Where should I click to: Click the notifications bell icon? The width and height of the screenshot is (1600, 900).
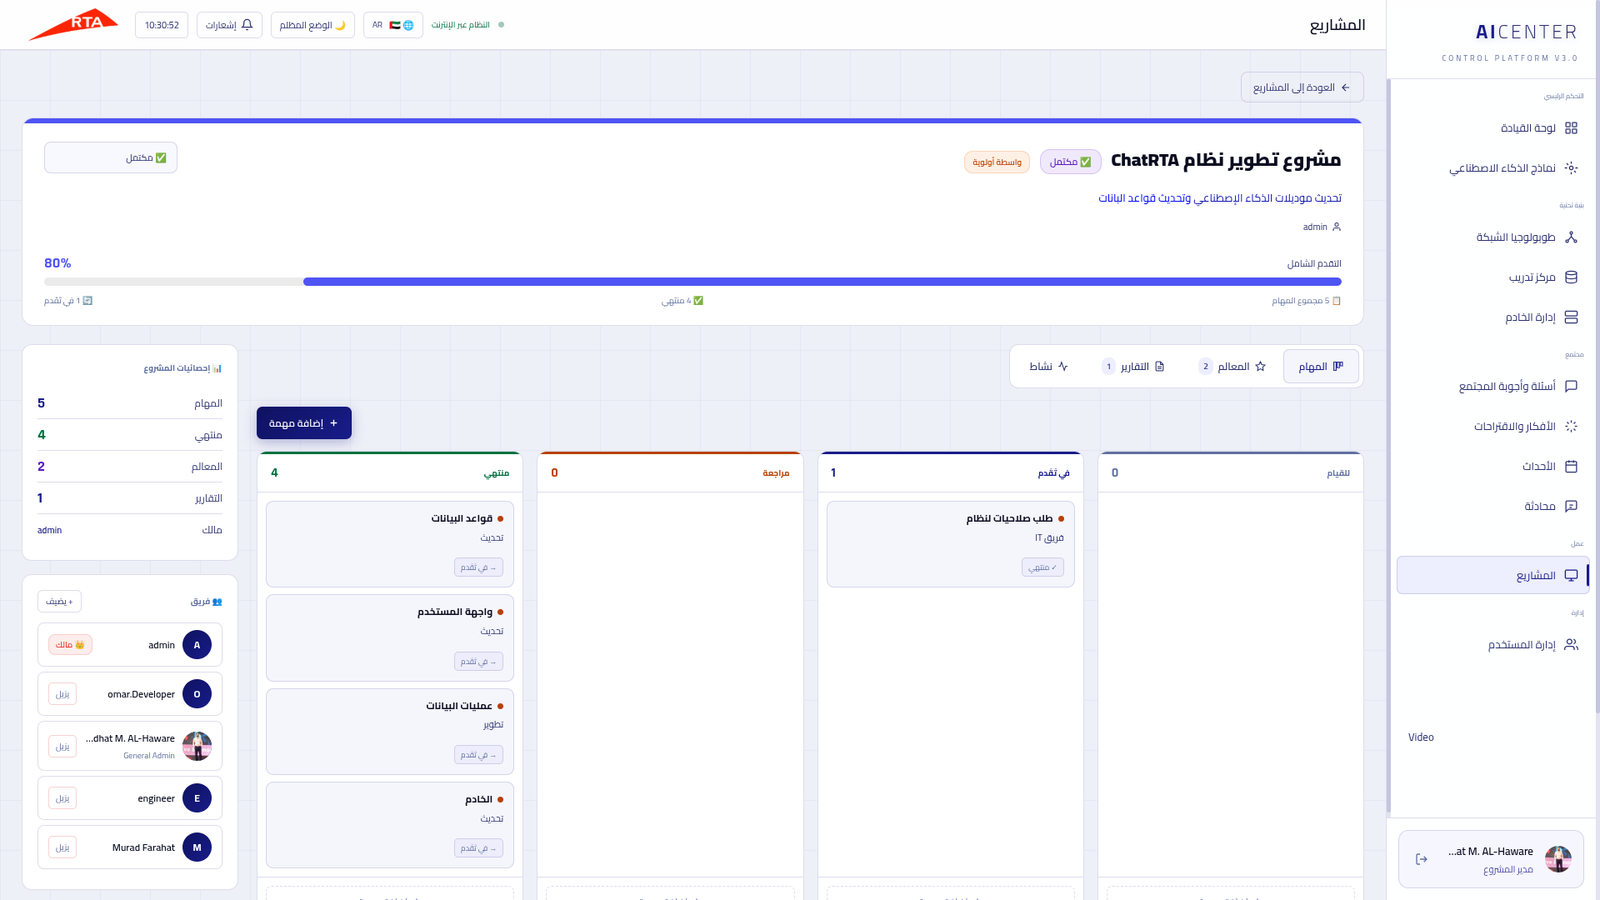tap(247, 25)
